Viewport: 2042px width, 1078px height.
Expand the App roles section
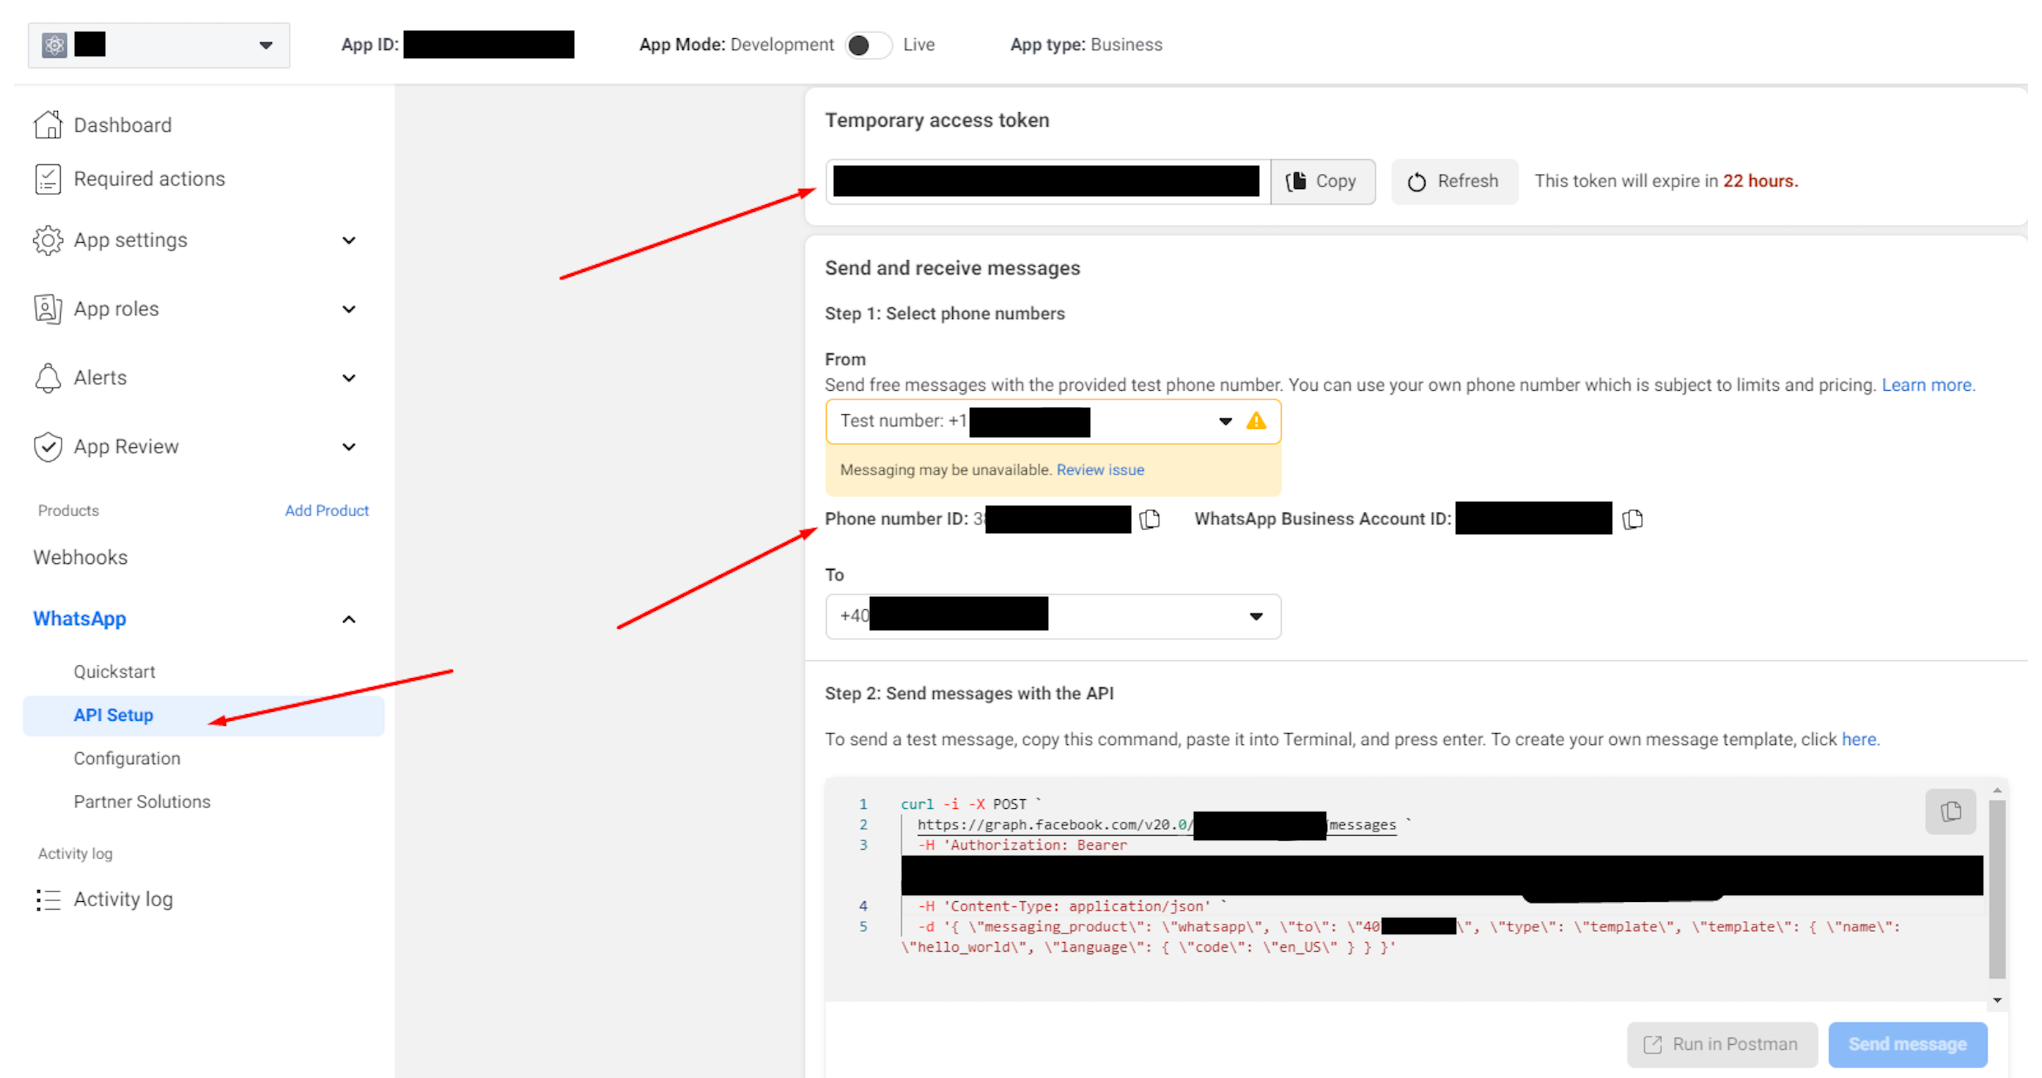click(348, 309)
